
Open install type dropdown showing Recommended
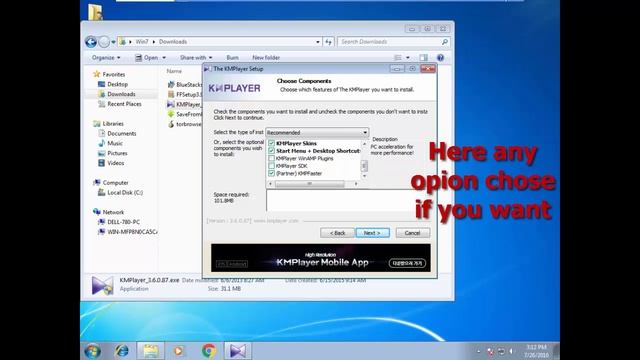coord(317,133)
